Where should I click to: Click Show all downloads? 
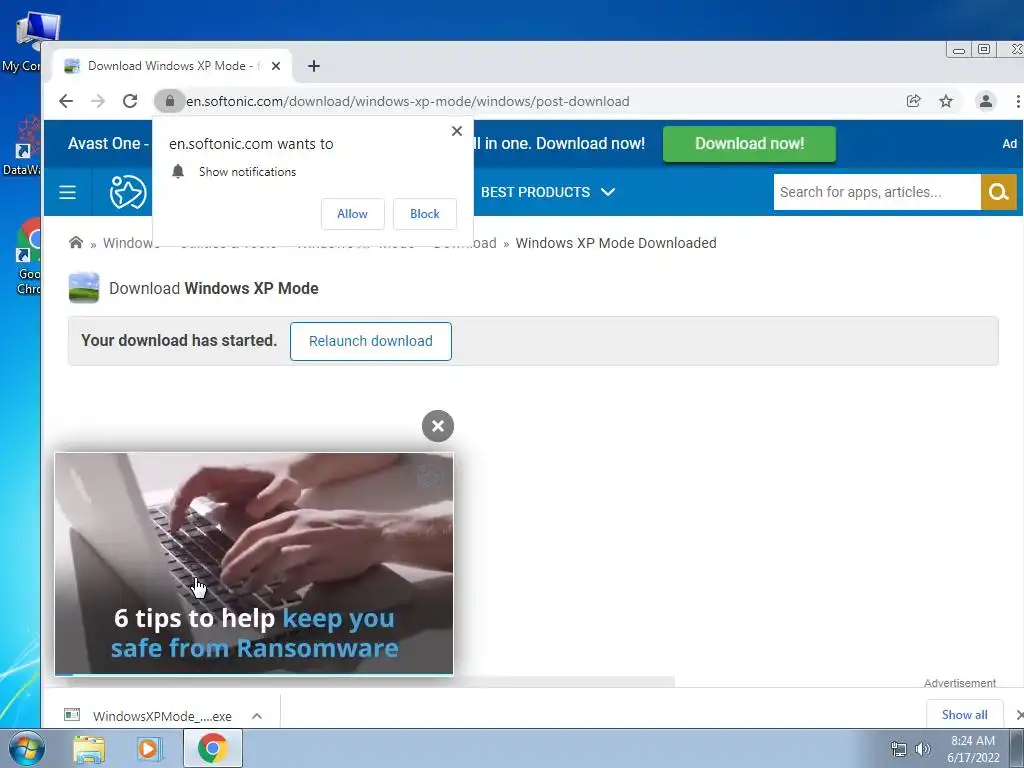coord(965,714)
